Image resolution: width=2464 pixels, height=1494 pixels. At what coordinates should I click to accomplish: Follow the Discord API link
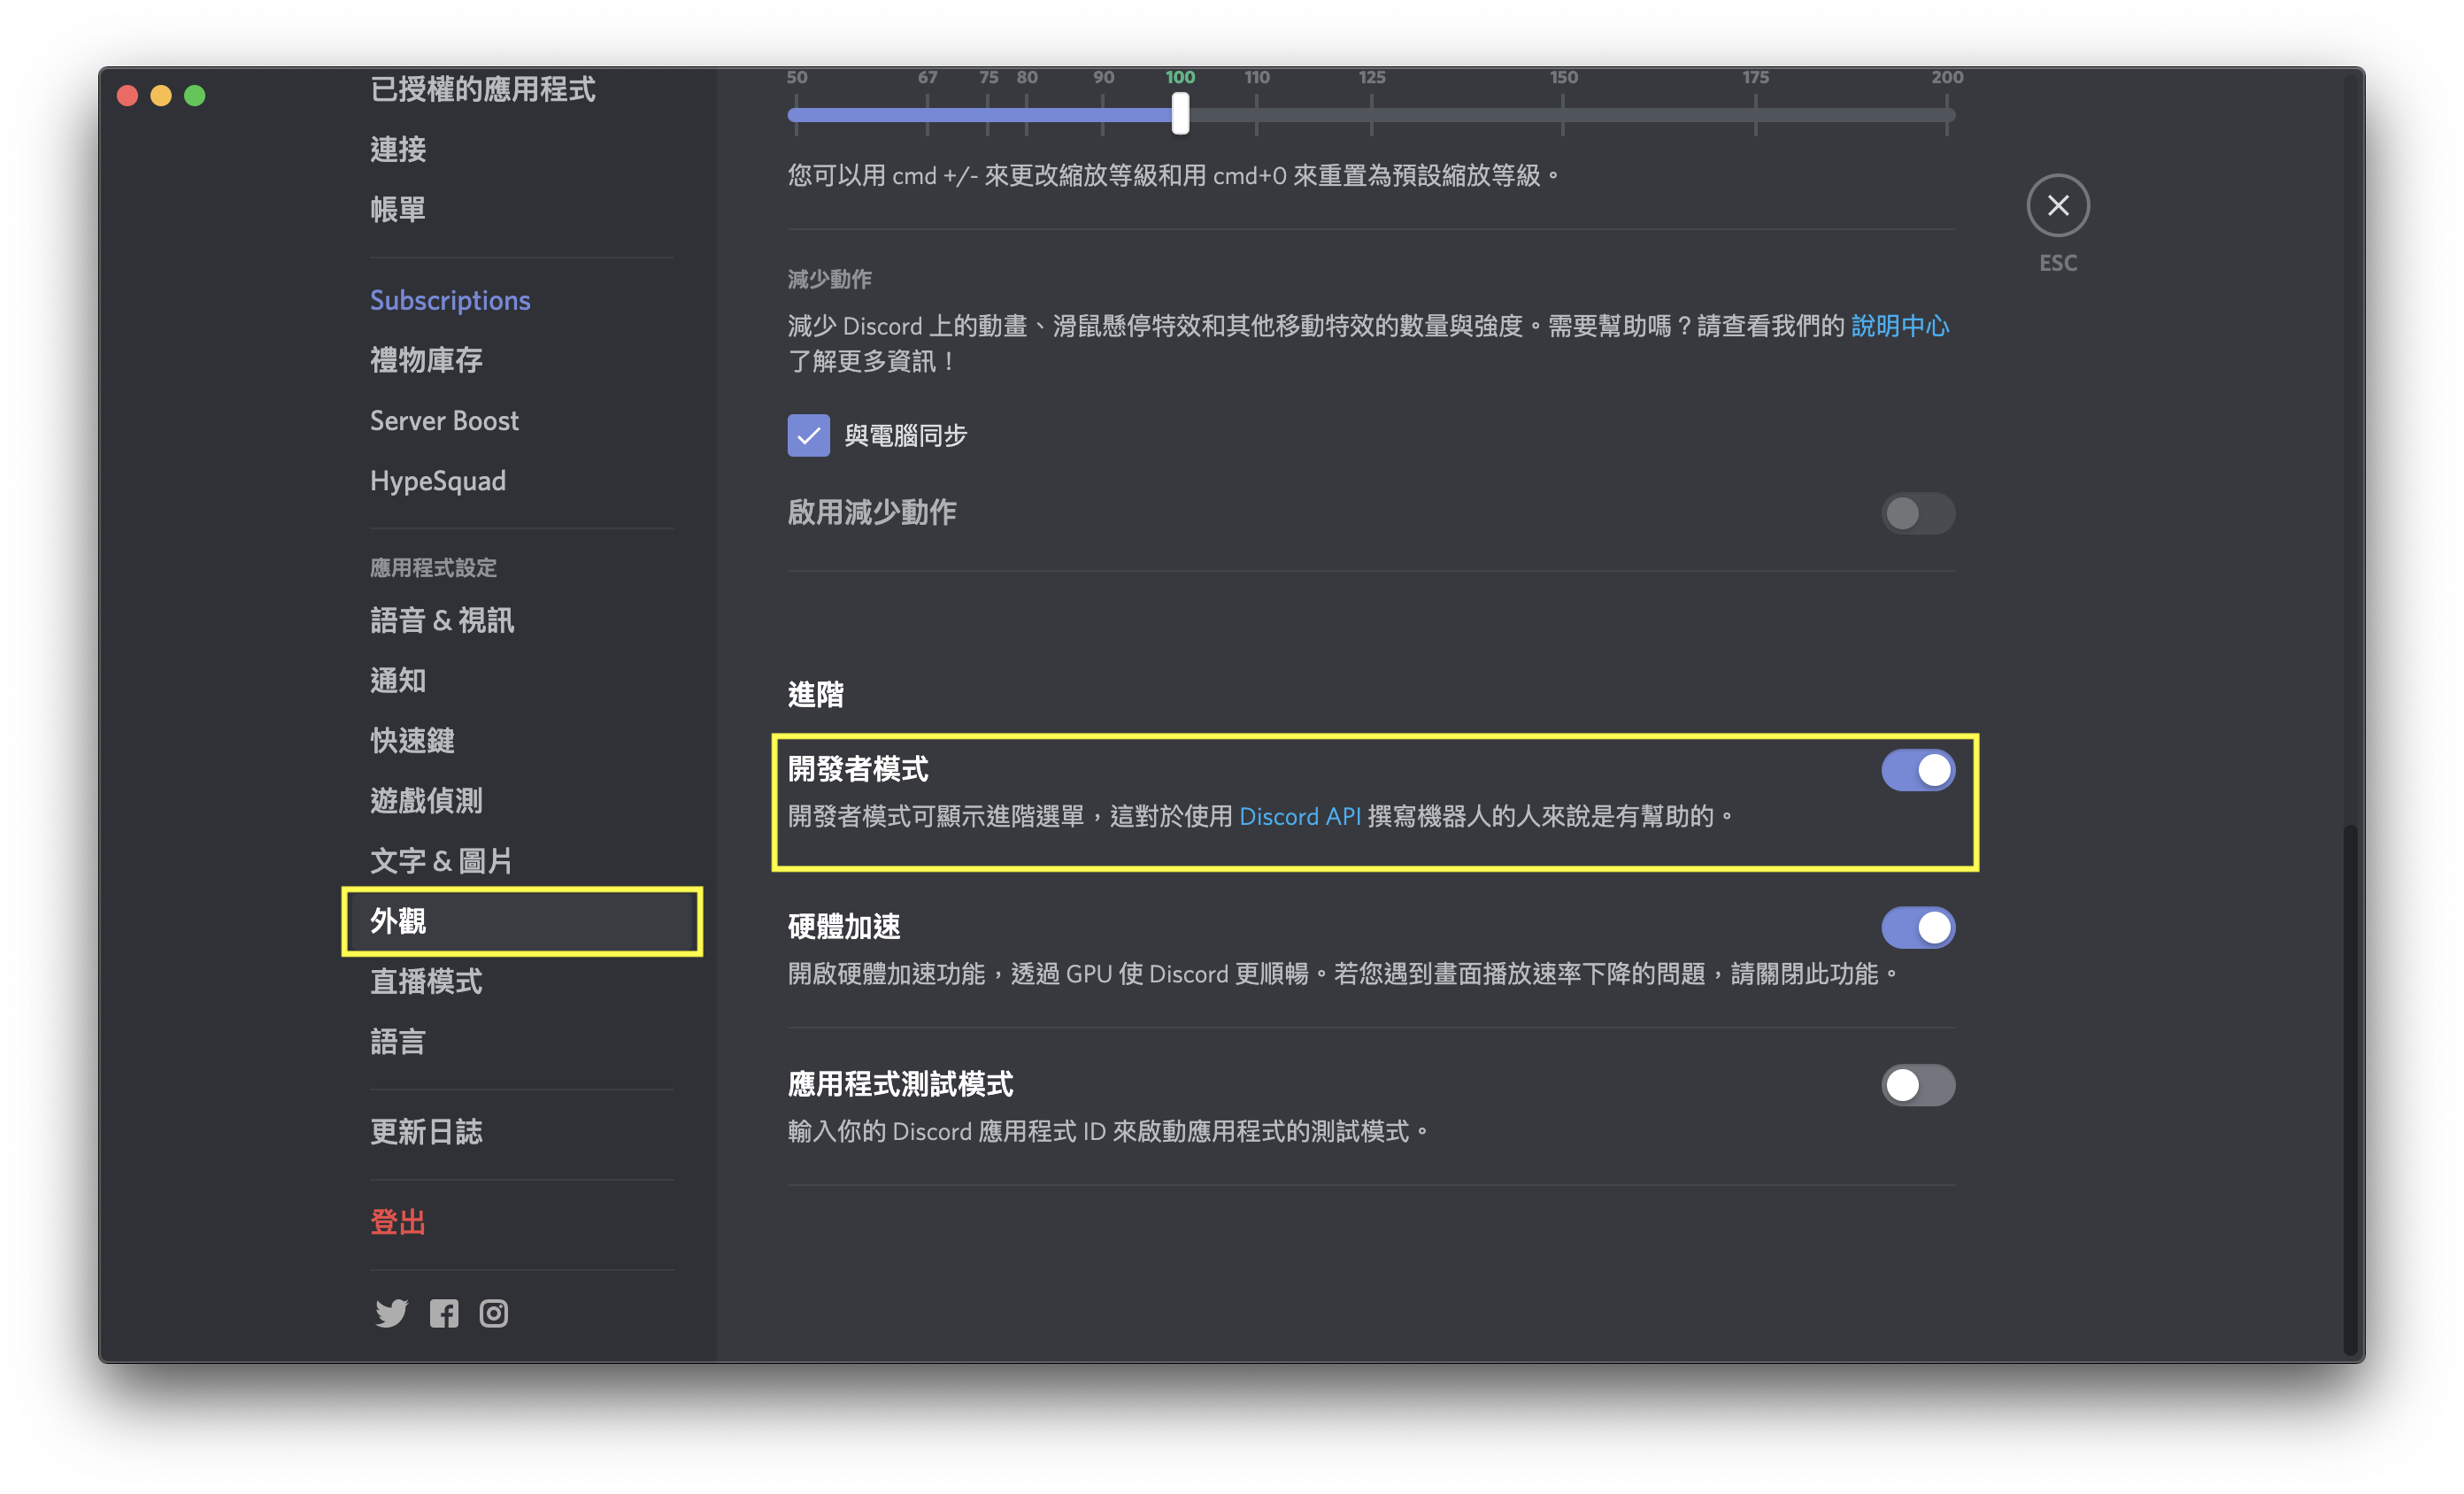[x=1299, y=816]
